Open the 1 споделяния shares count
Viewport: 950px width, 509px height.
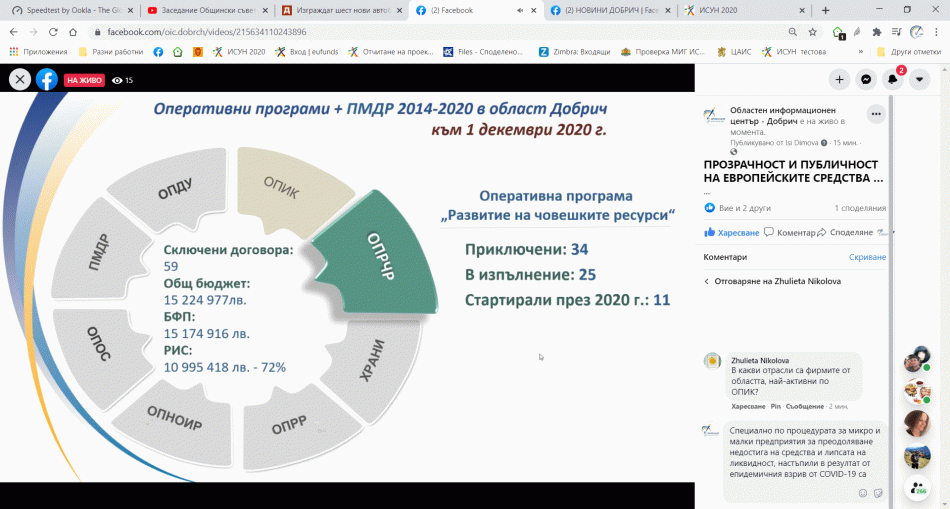point(860,208)
